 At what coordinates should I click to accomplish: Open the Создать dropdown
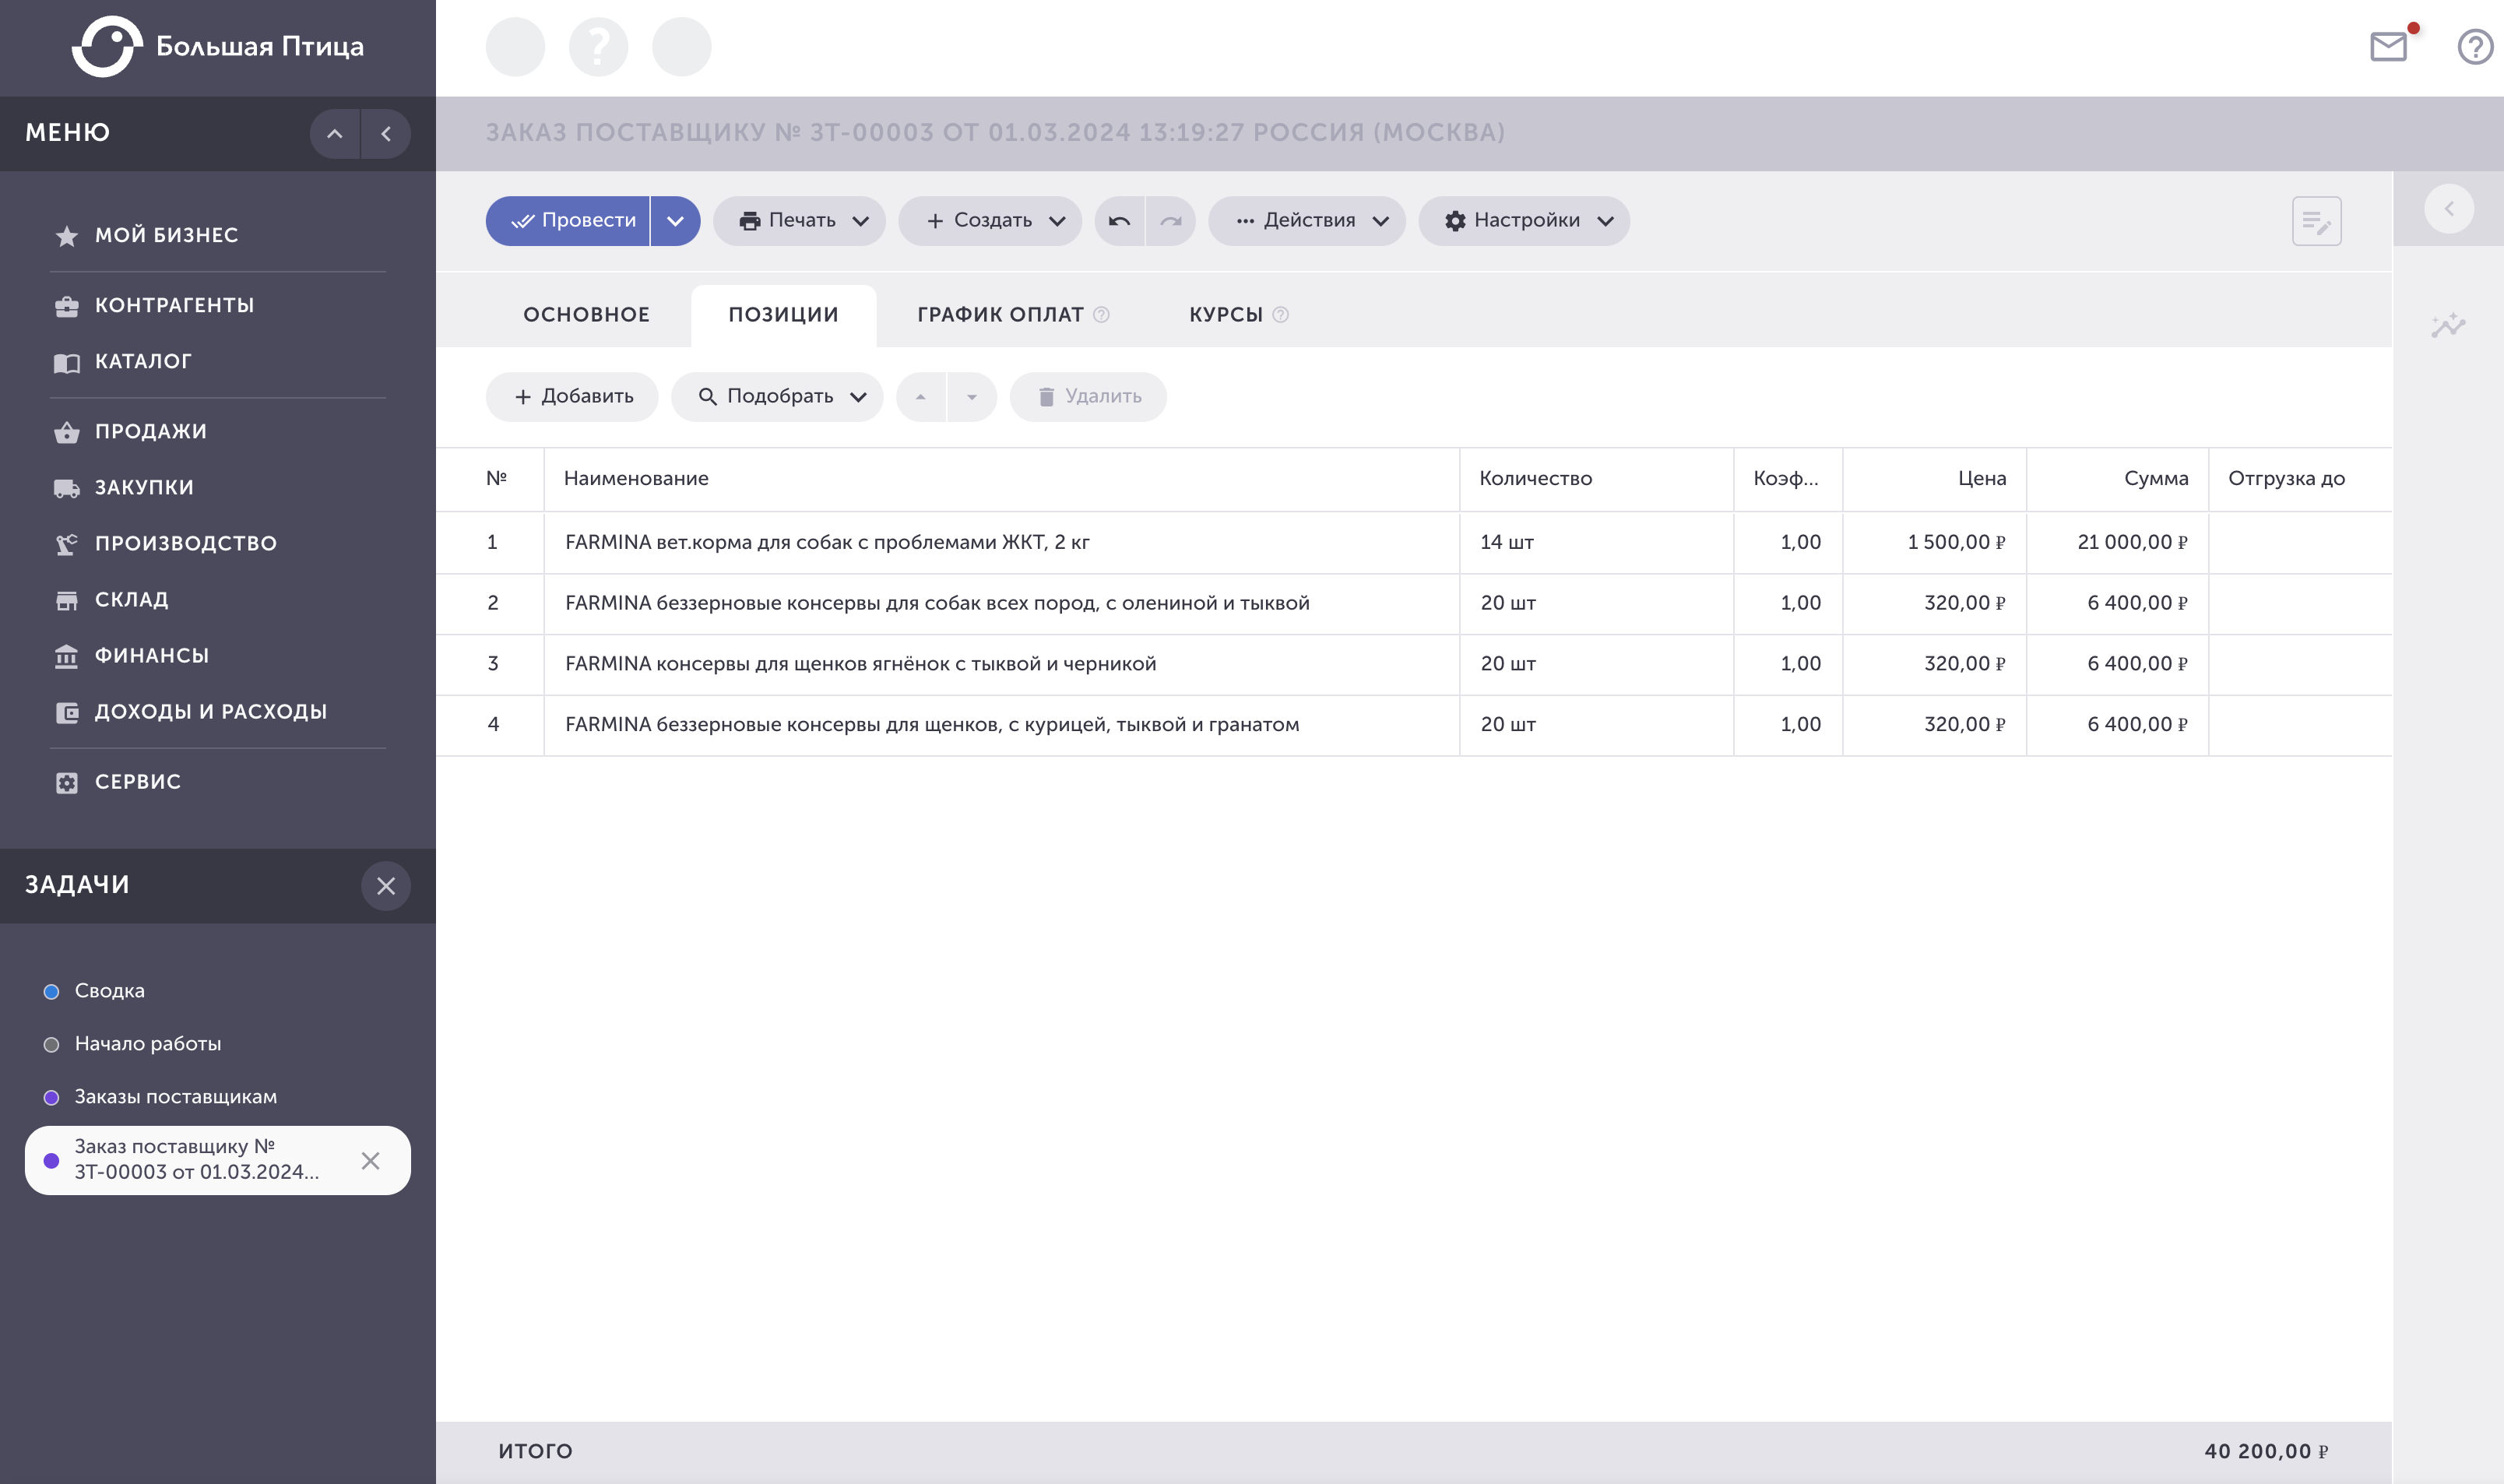[x=990, y=221]
